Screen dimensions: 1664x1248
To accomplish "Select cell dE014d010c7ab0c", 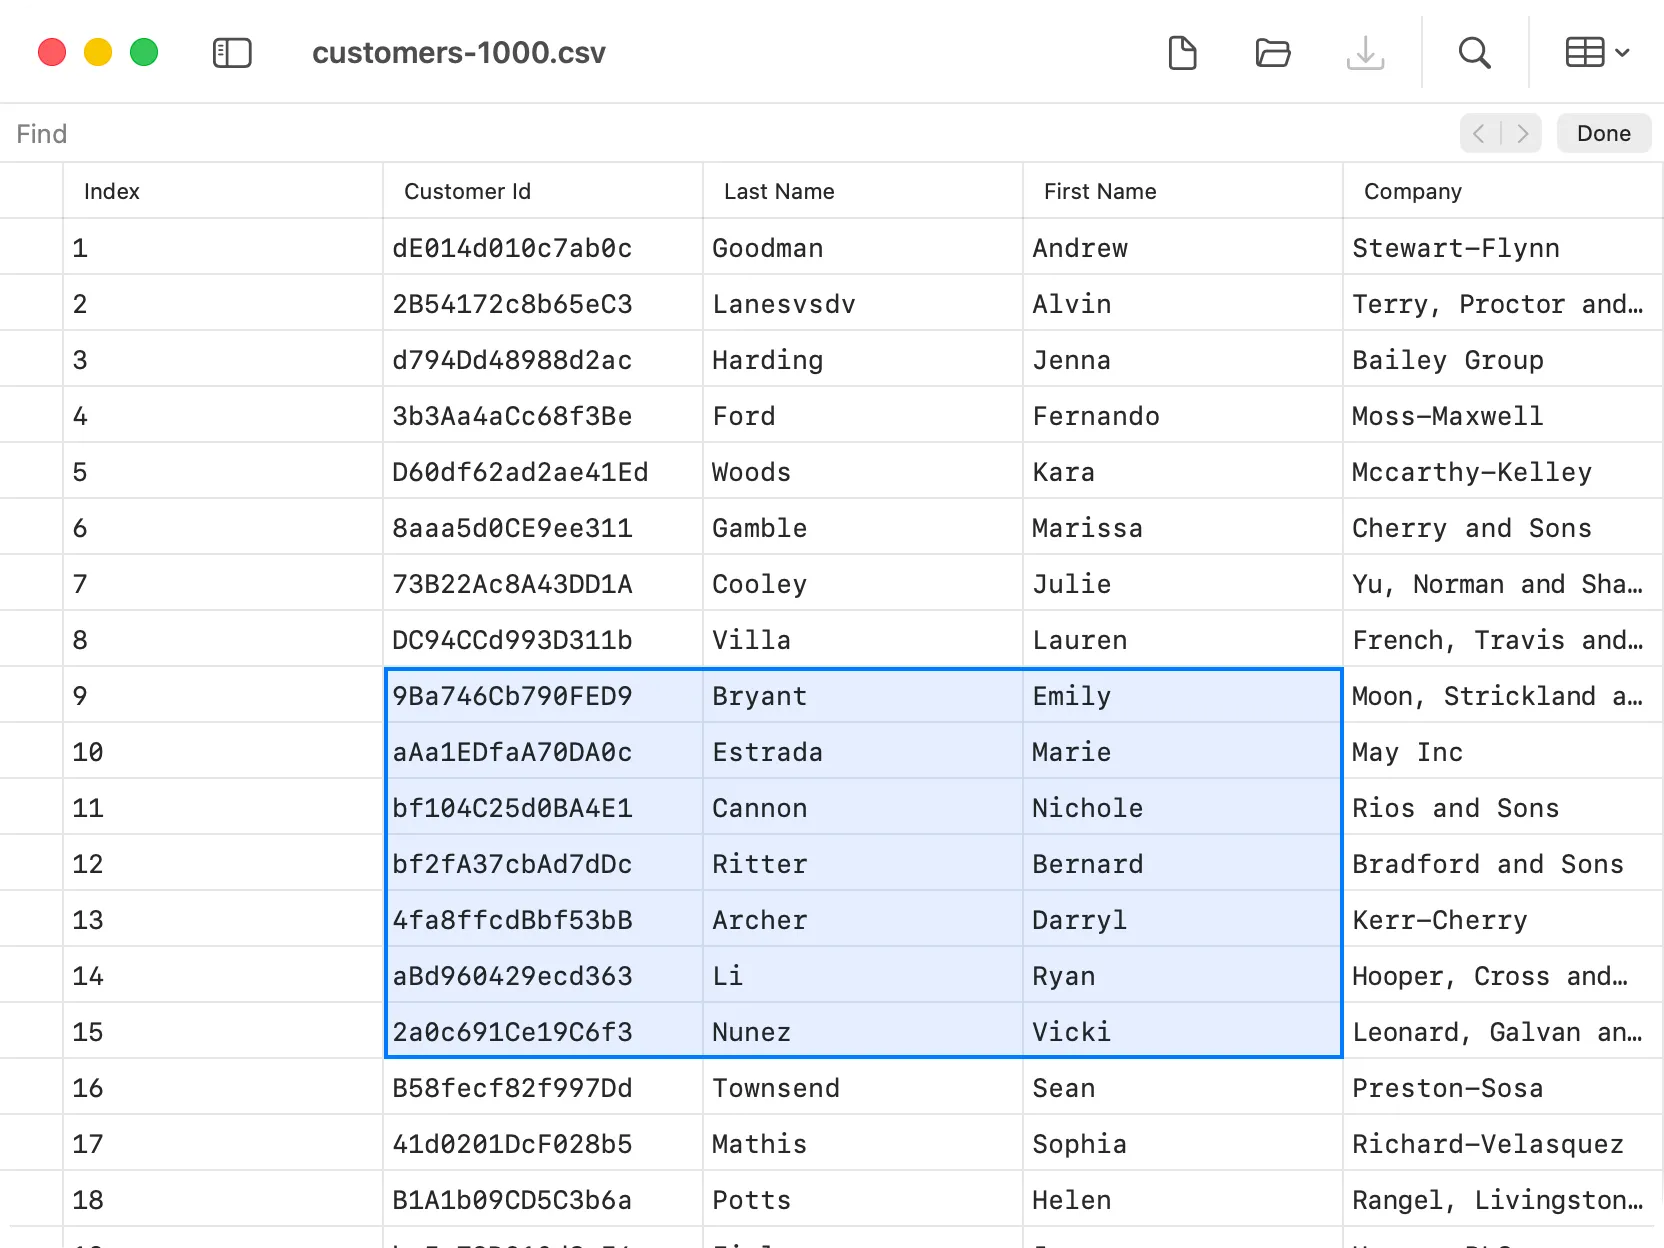I will [543, 247].
